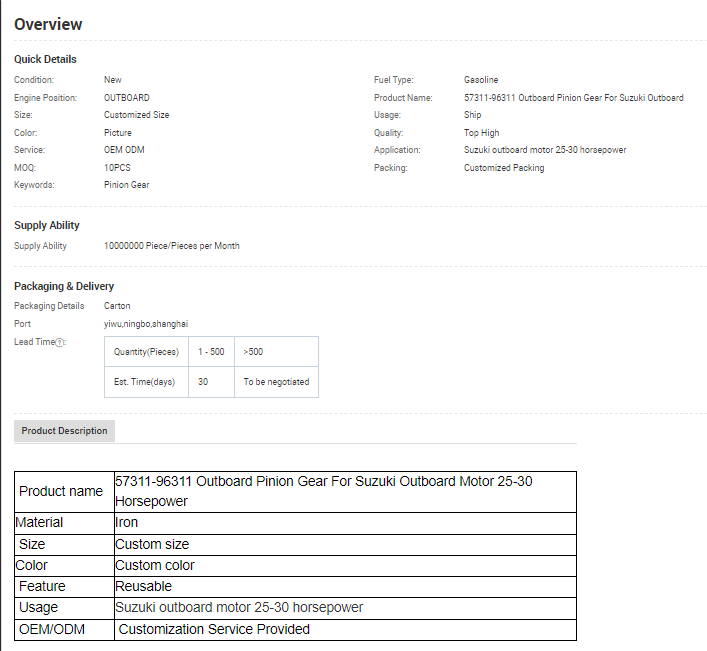This screenshot has height=651, width=707.
Task: Click the '1 - 500' quantity cell
Action: [x=211, y=352]
